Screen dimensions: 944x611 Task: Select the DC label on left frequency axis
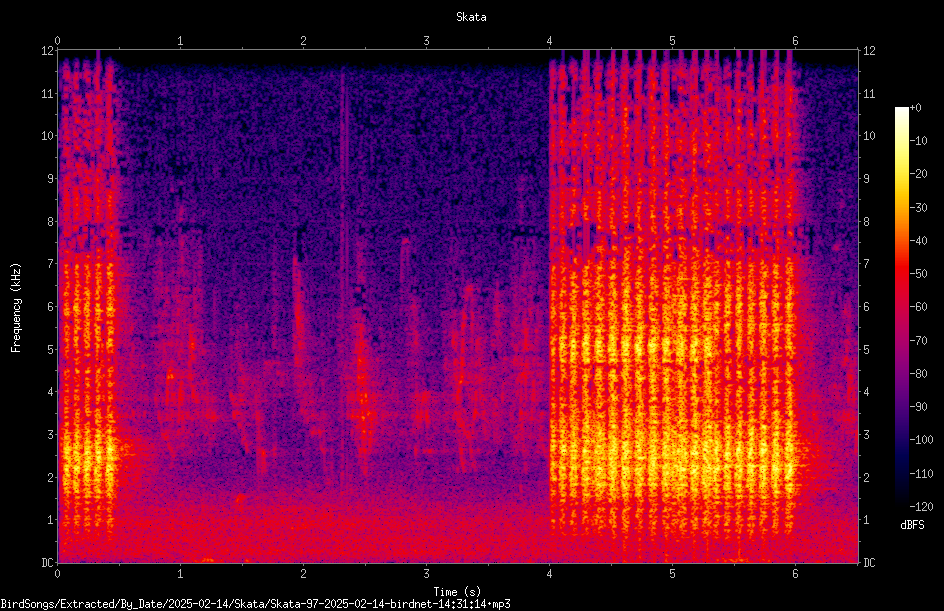point(47,563)
